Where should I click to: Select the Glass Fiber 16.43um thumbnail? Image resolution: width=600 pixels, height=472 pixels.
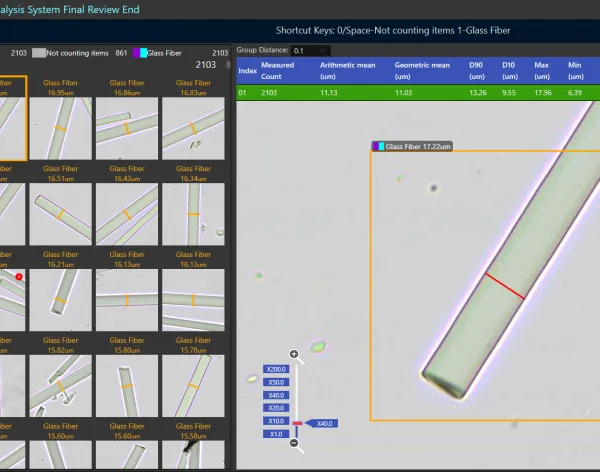(x=127, y=214)
